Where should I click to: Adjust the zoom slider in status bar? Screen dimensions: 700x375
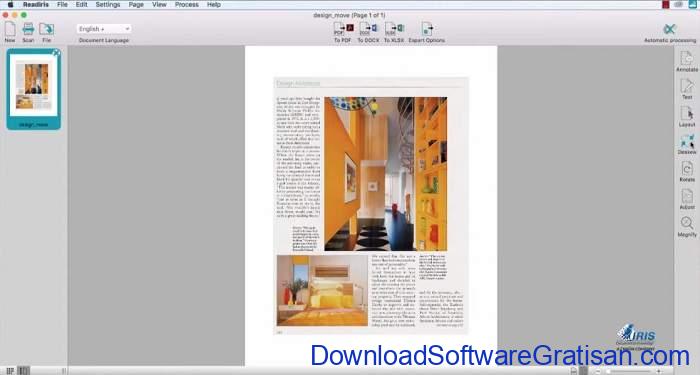click(x=629, y=371)
